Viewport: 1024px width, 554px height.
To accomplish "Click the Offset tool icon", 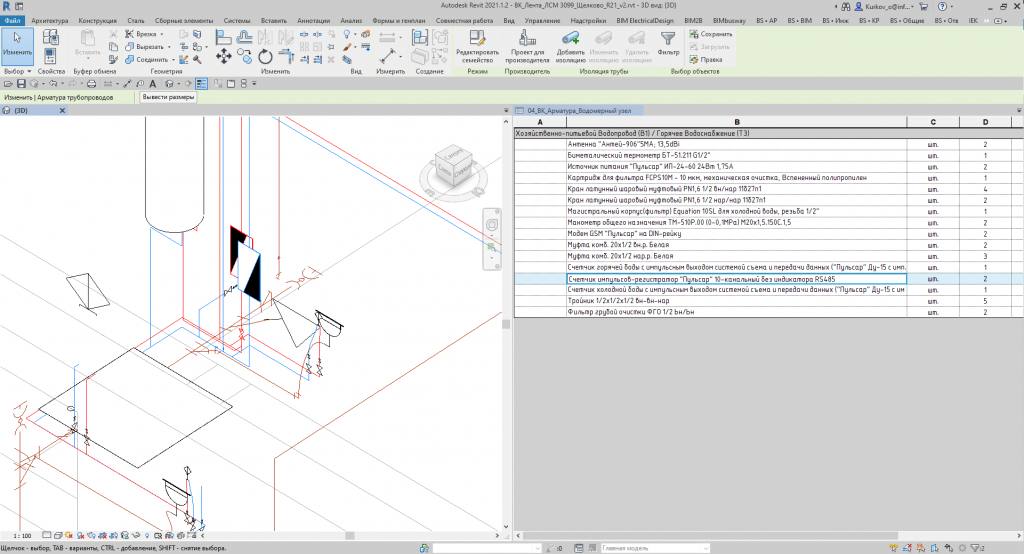I will [x=244, y=38].
